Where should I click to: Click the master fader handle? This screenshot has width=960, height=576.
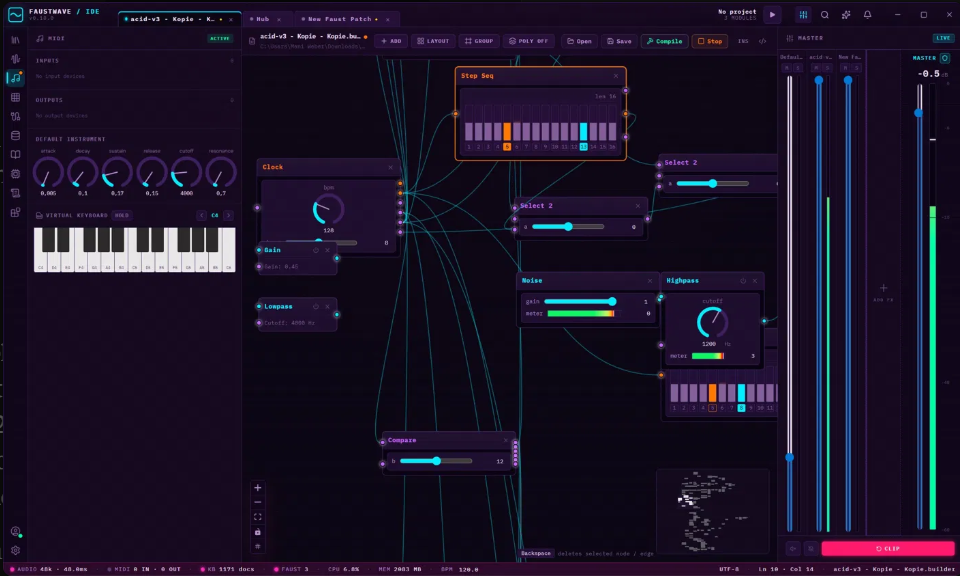(918, 113)
